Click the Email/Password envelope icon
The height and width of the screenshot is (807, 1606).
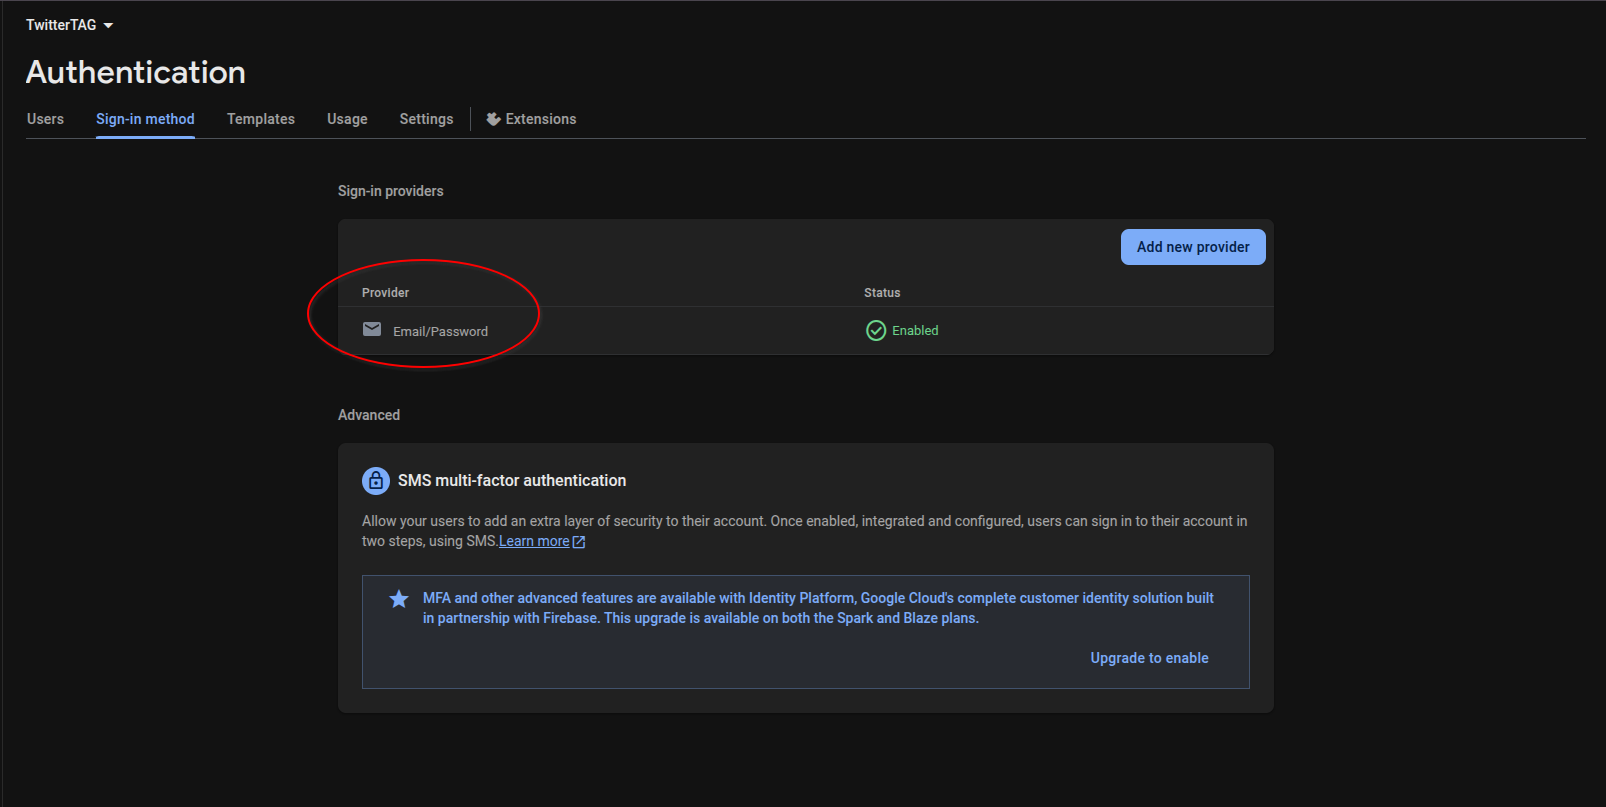click(x=372, y=329)
